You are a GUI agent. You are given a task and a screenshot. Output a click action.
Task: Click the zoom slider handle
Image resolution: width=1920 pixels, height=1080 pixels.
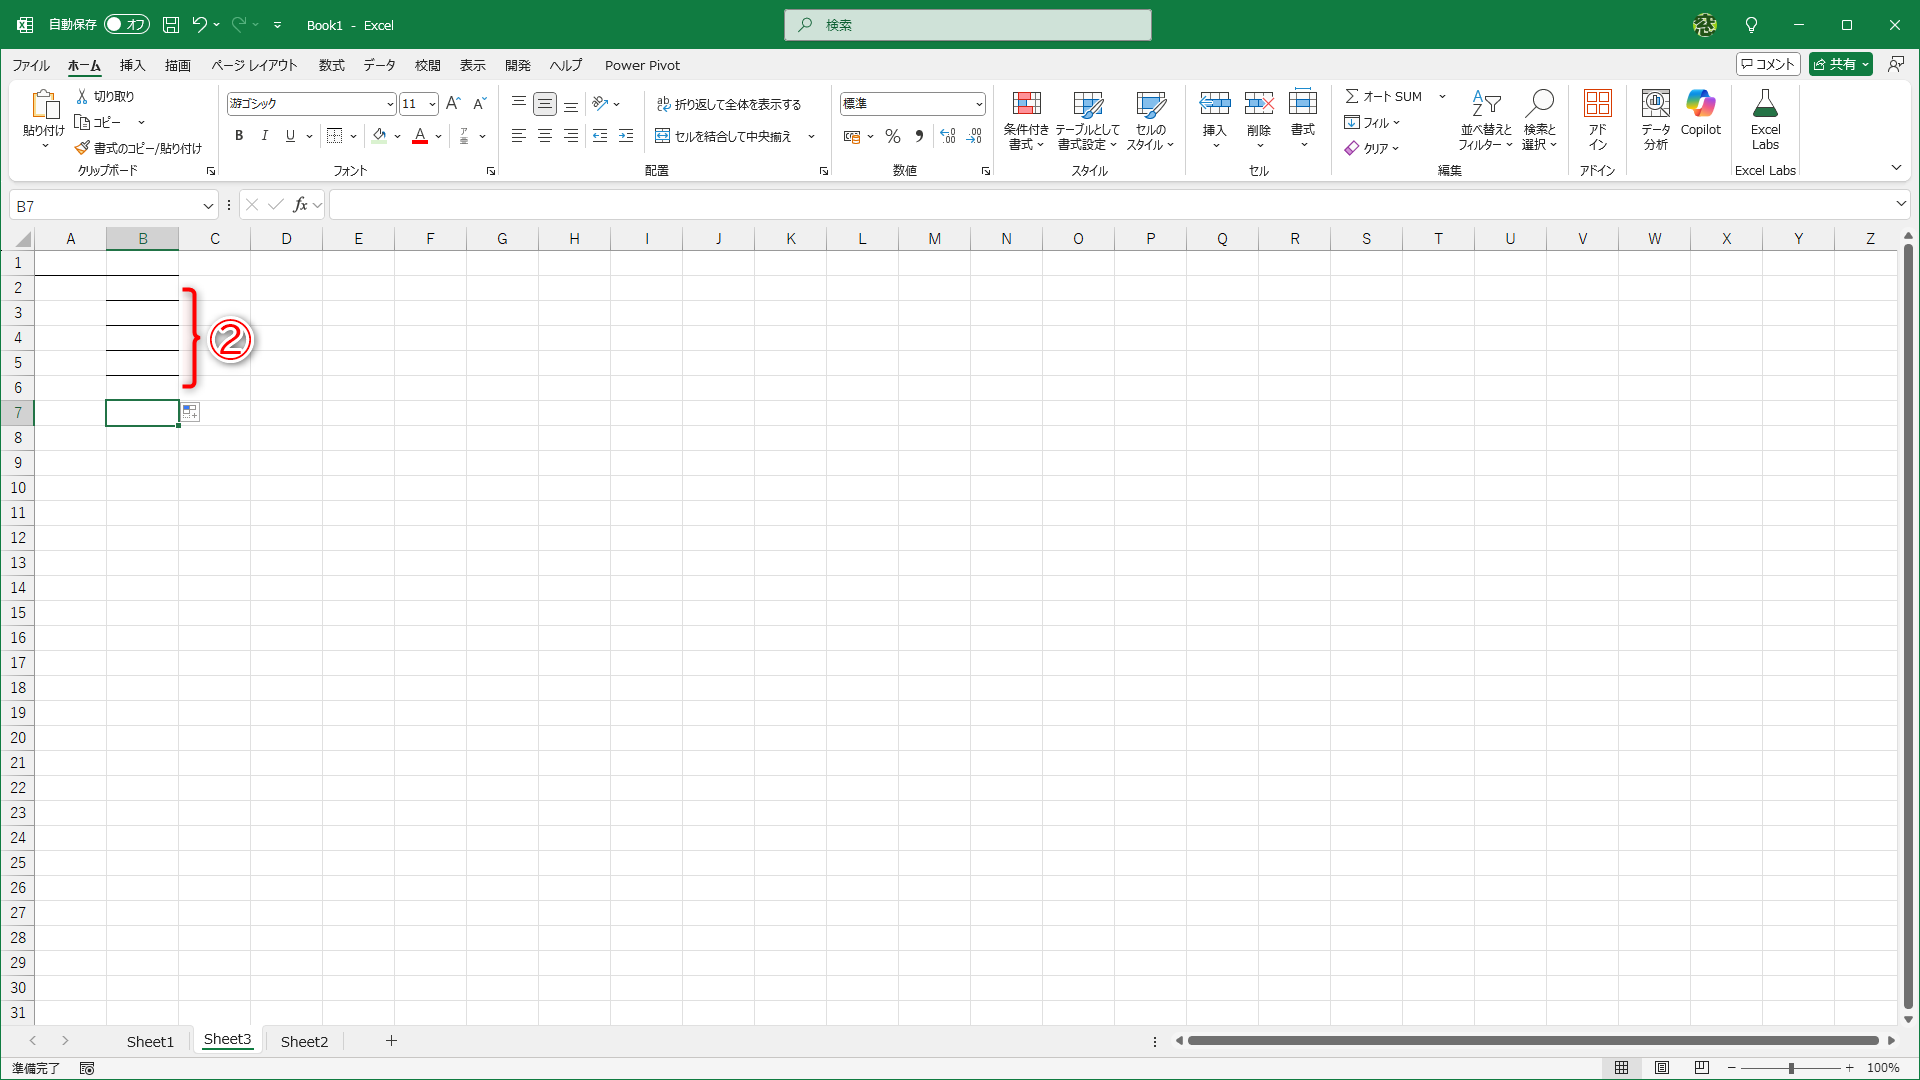point(1791,1068)
